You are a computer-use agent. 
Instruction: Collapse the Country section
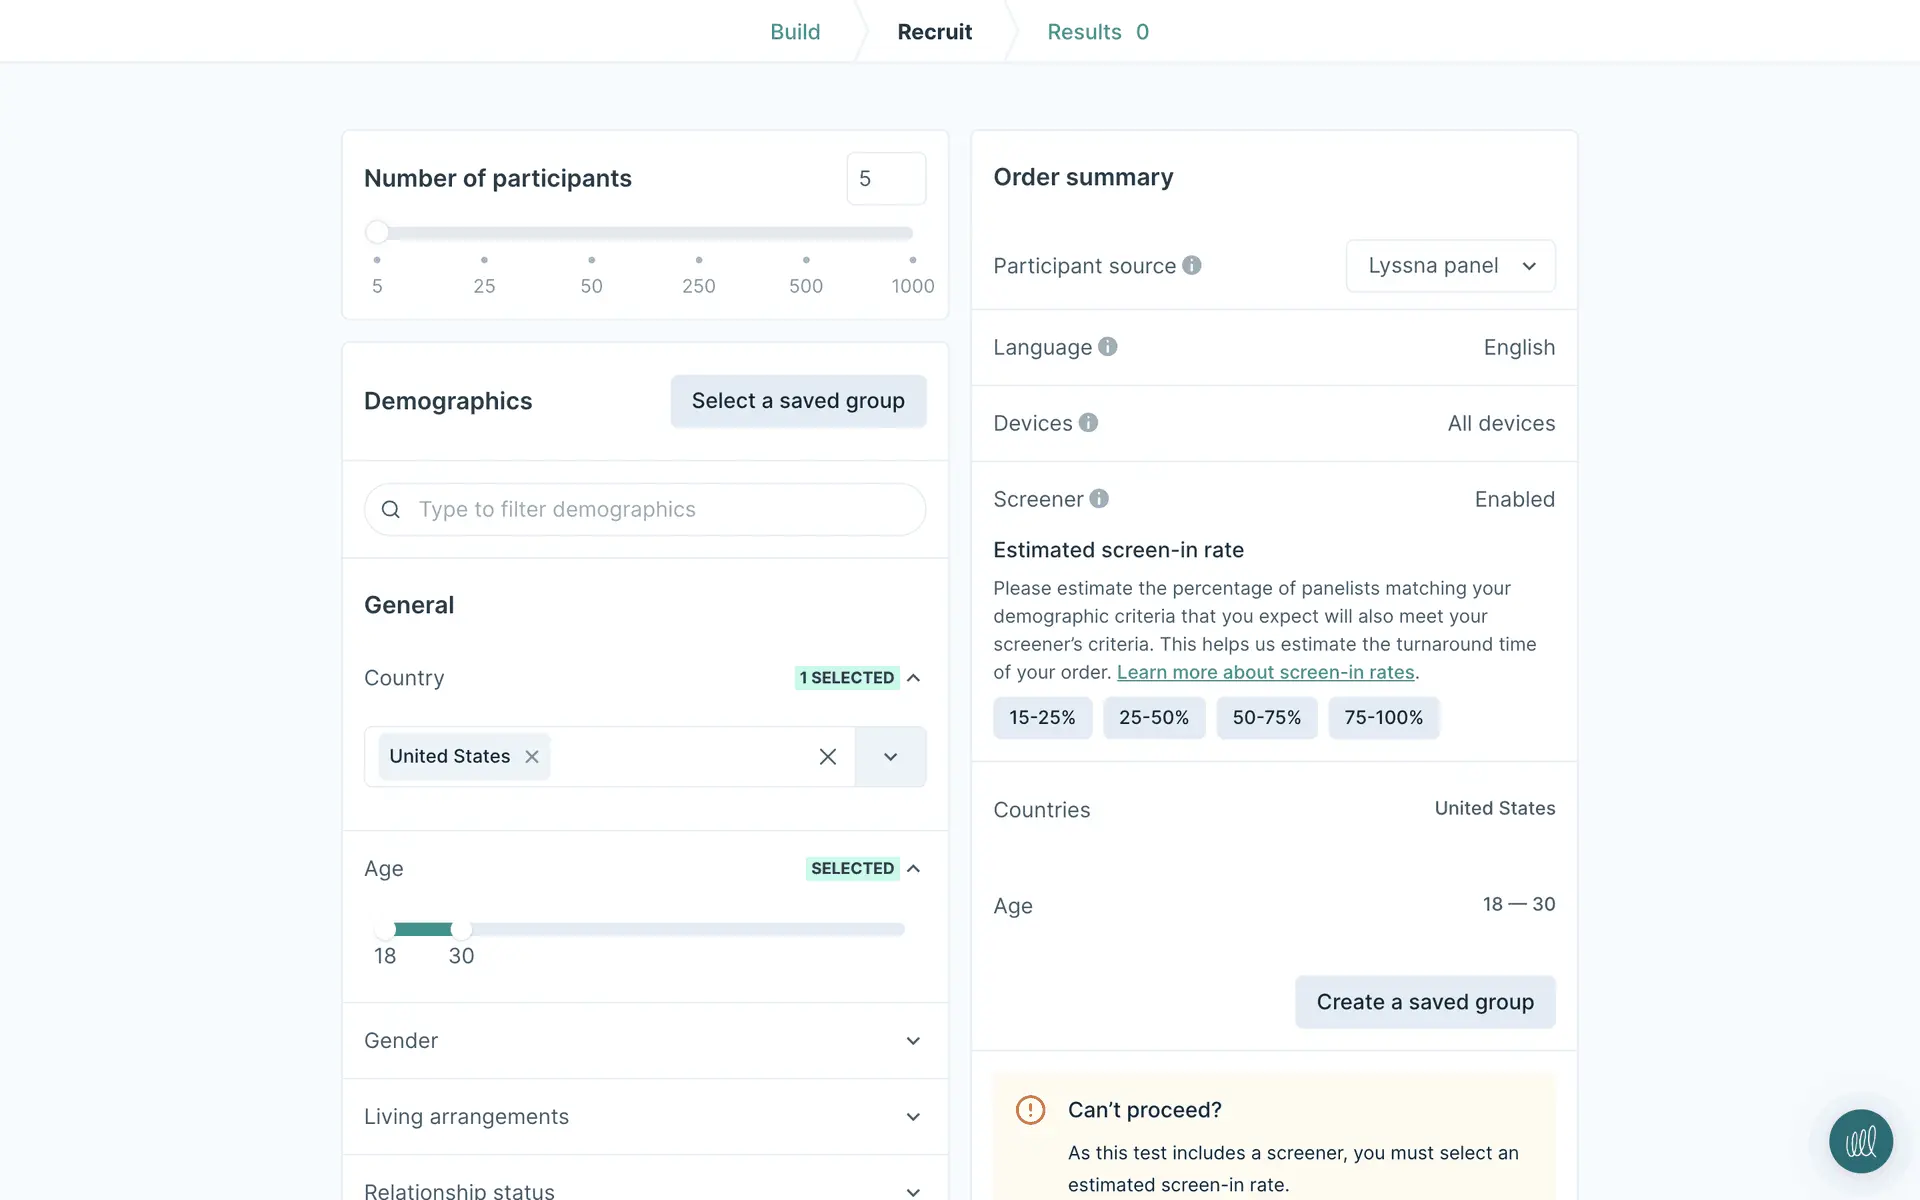click(x=913, y=678)
